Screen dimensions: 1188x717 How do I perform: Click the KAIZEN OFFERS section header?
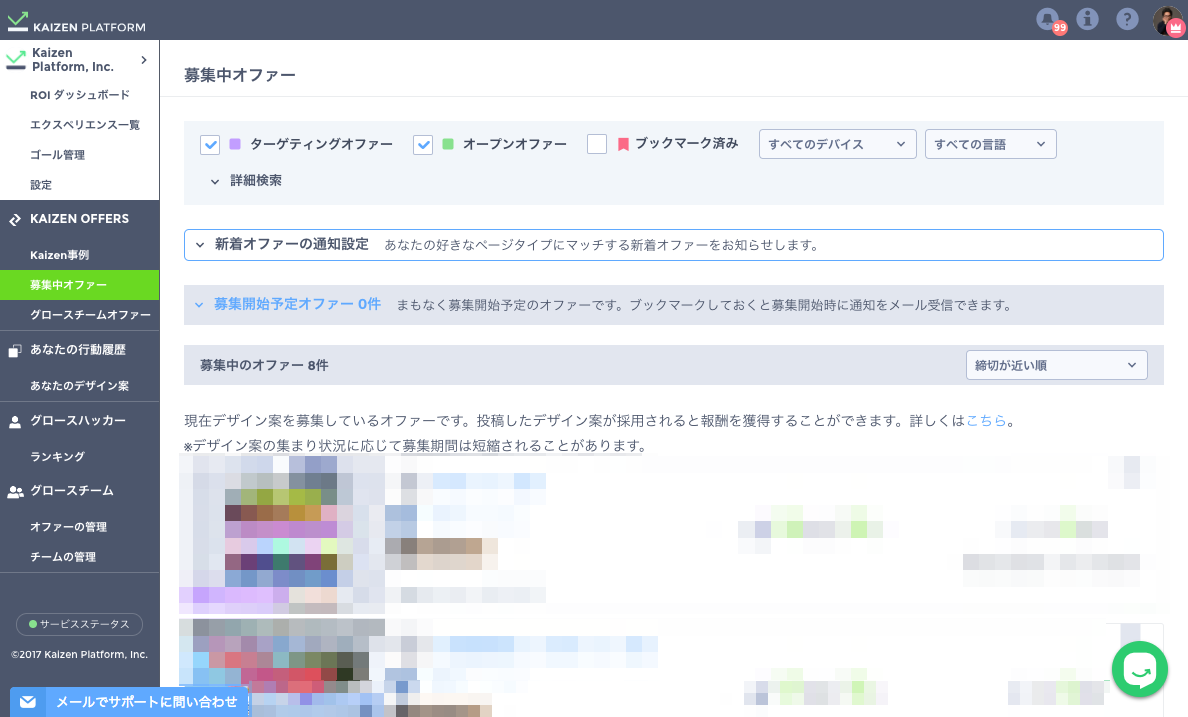80,219
